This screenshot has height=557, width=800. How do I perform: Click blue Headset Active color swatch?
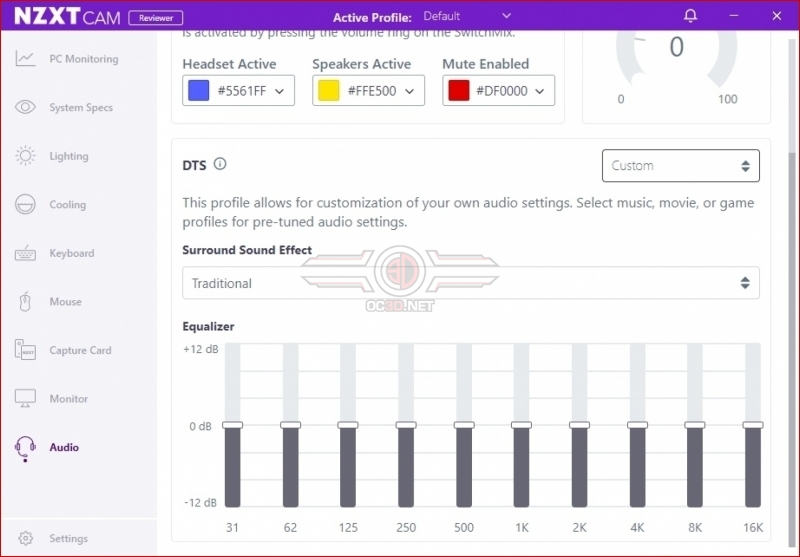198,90
